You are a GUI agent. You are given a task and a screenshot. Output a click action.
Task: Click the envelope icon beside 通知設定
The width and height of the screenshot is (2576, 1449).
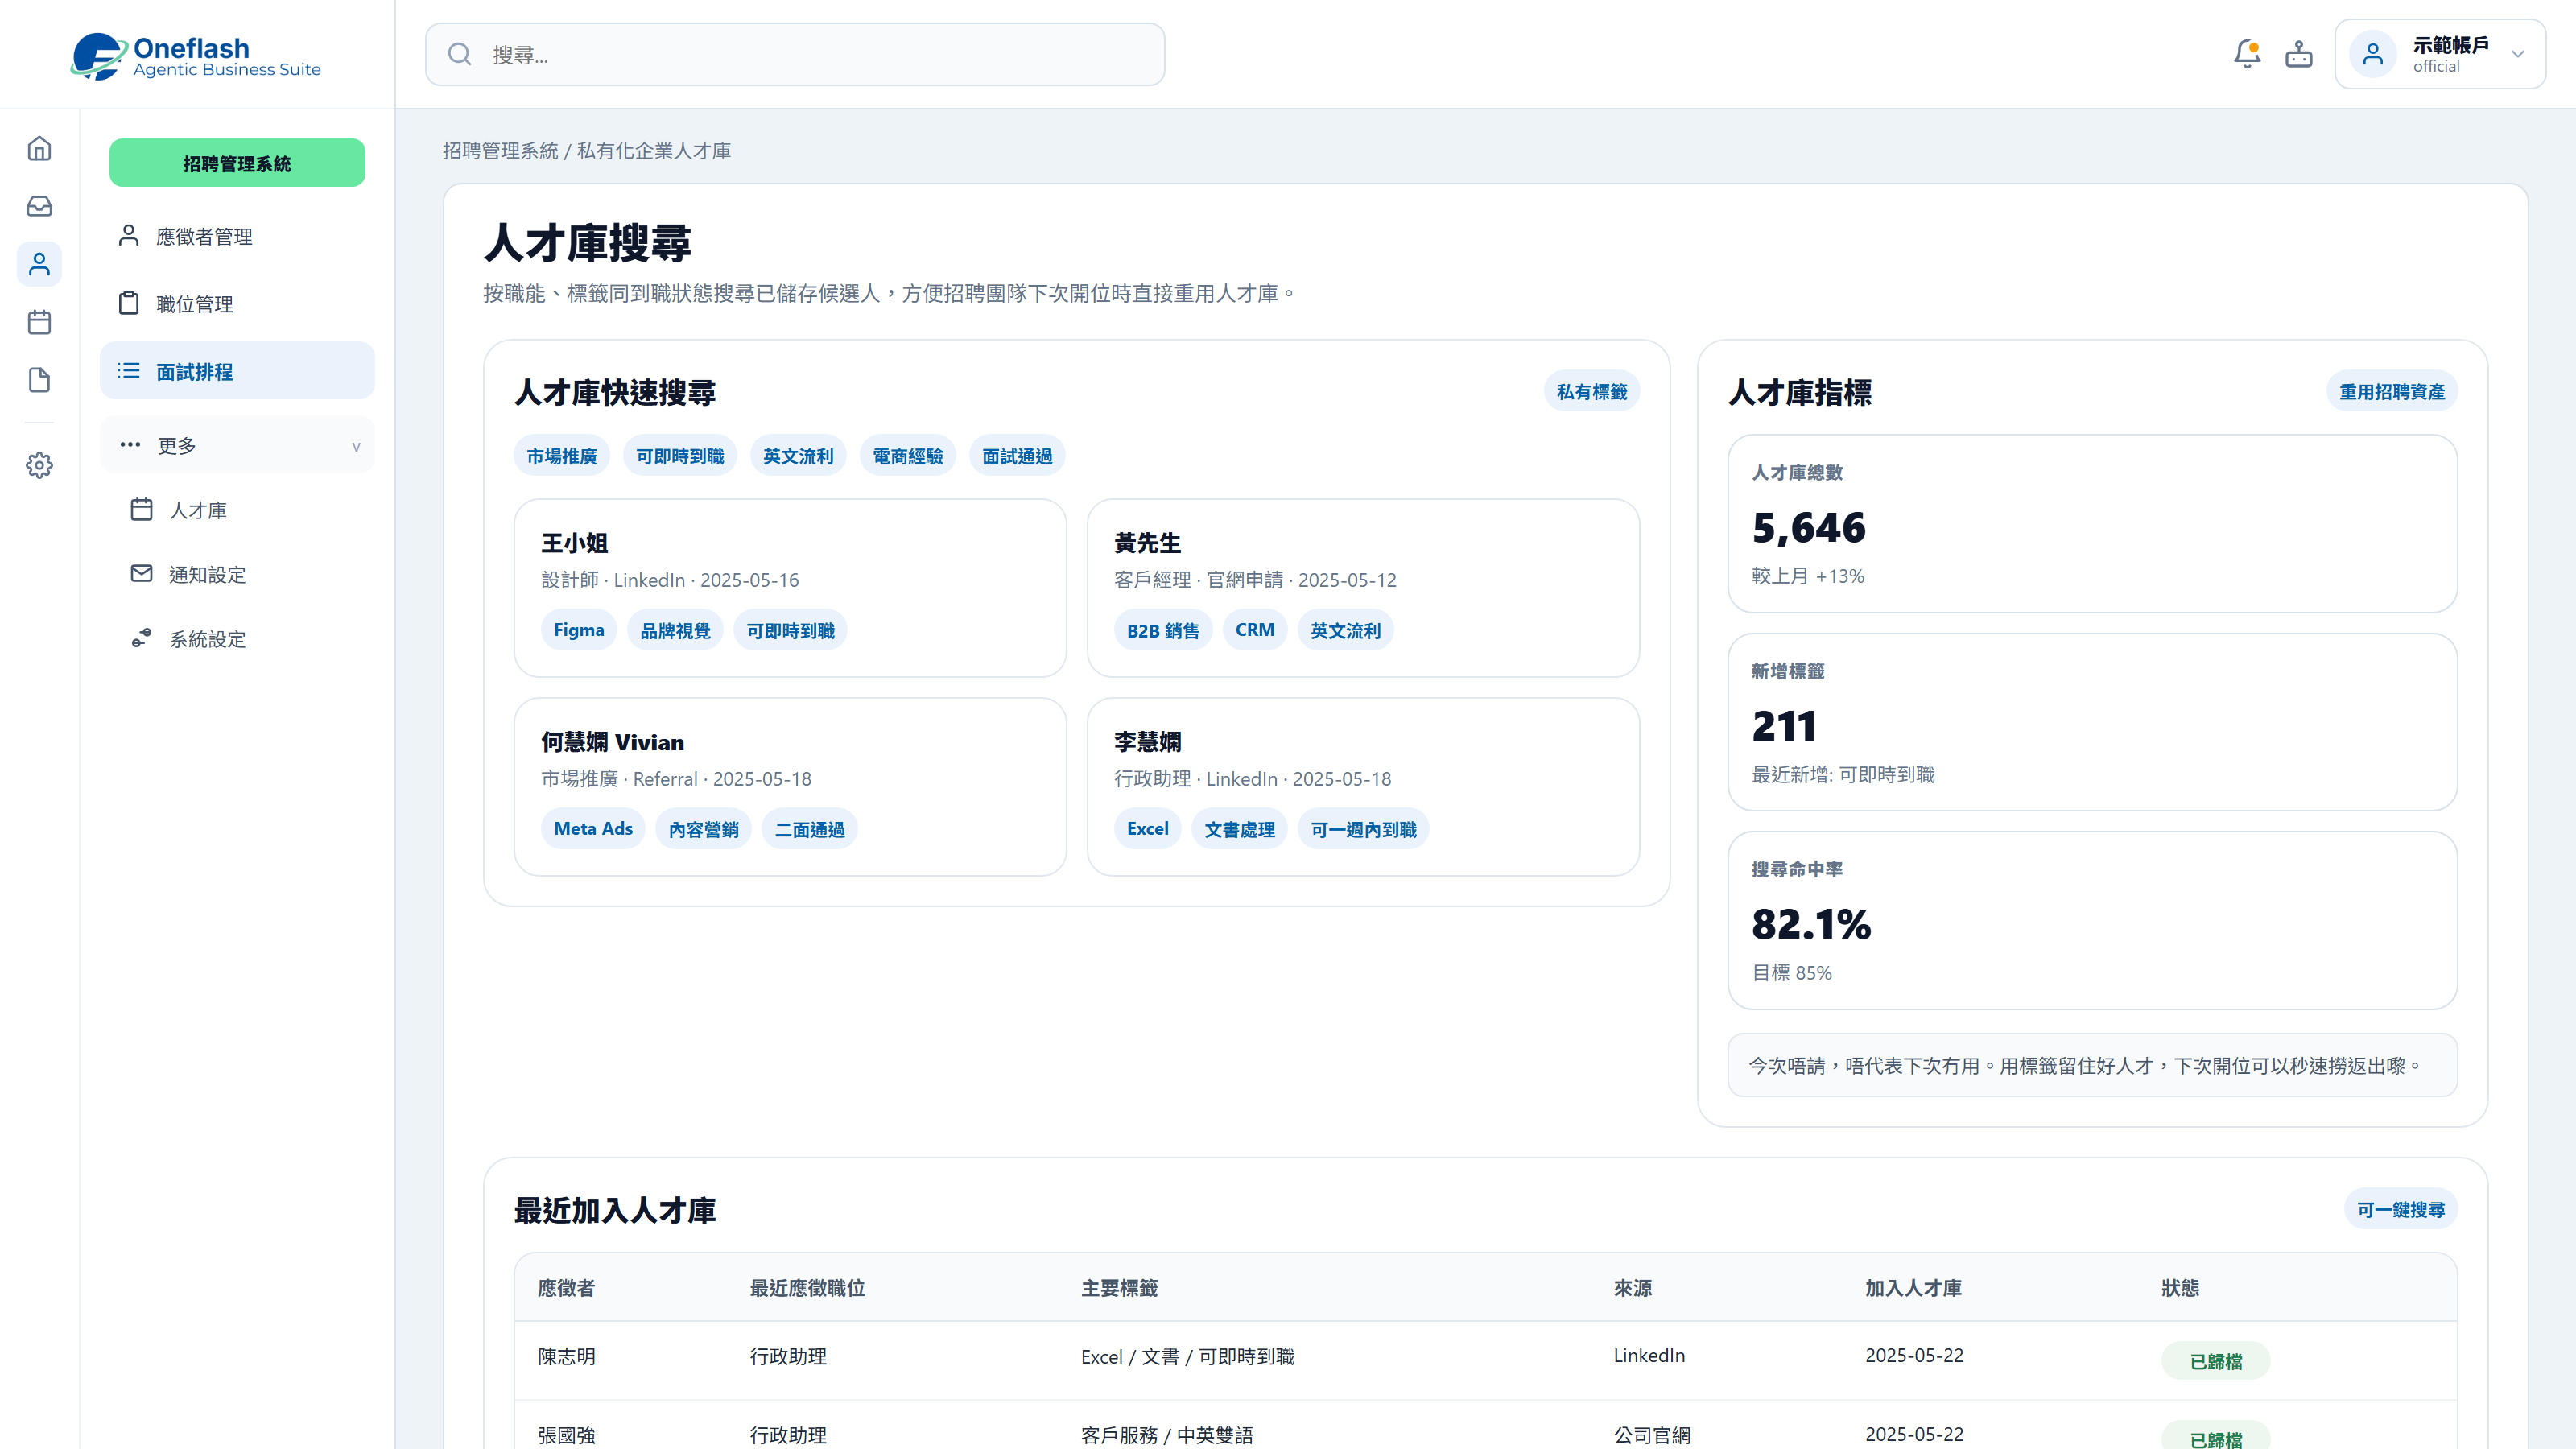[142, 574]
